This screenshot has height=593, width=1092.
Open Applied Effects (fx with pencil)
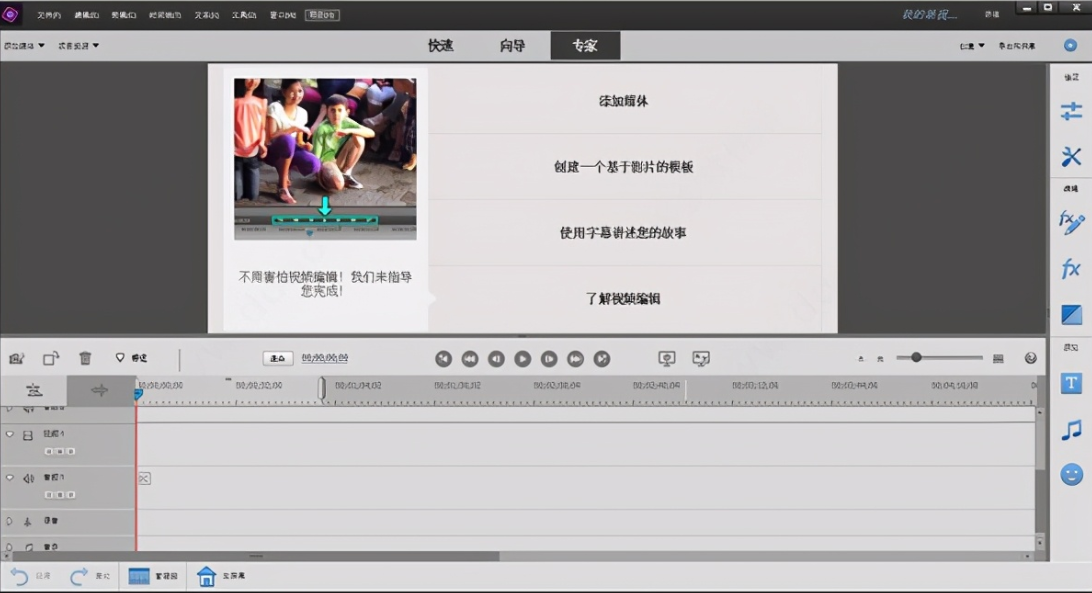[x=1071, y=223]
